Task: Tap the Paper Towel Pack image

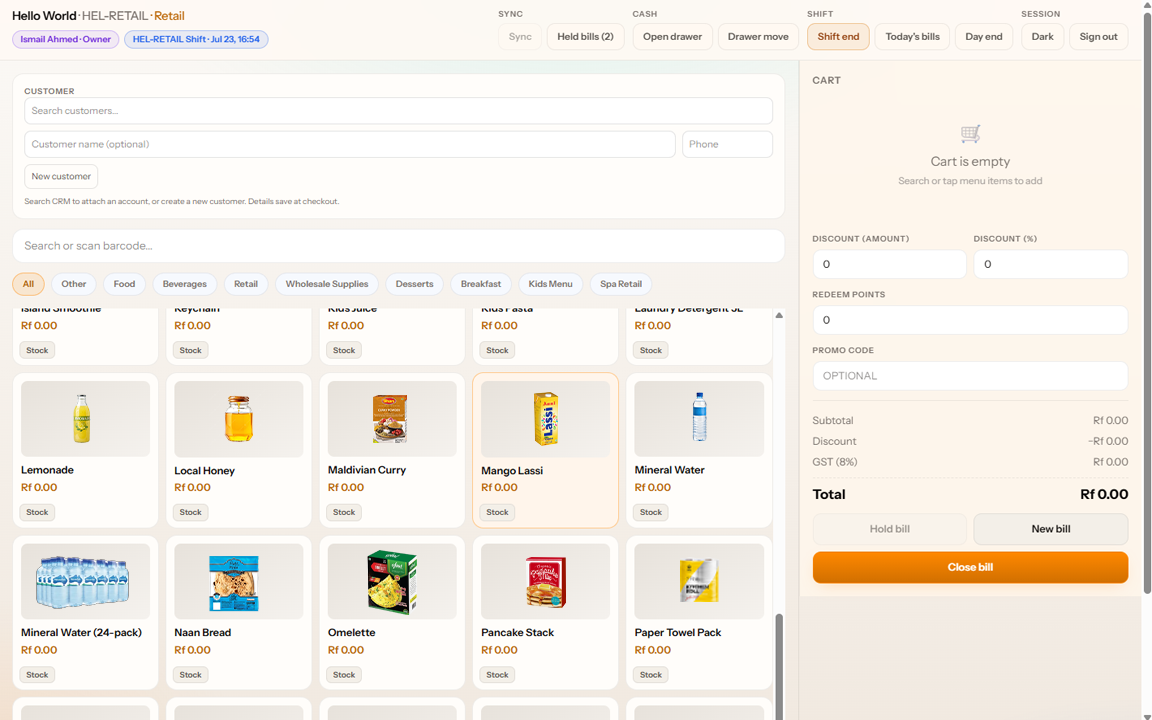Action: pyautogui.click(x=699, y=581)
